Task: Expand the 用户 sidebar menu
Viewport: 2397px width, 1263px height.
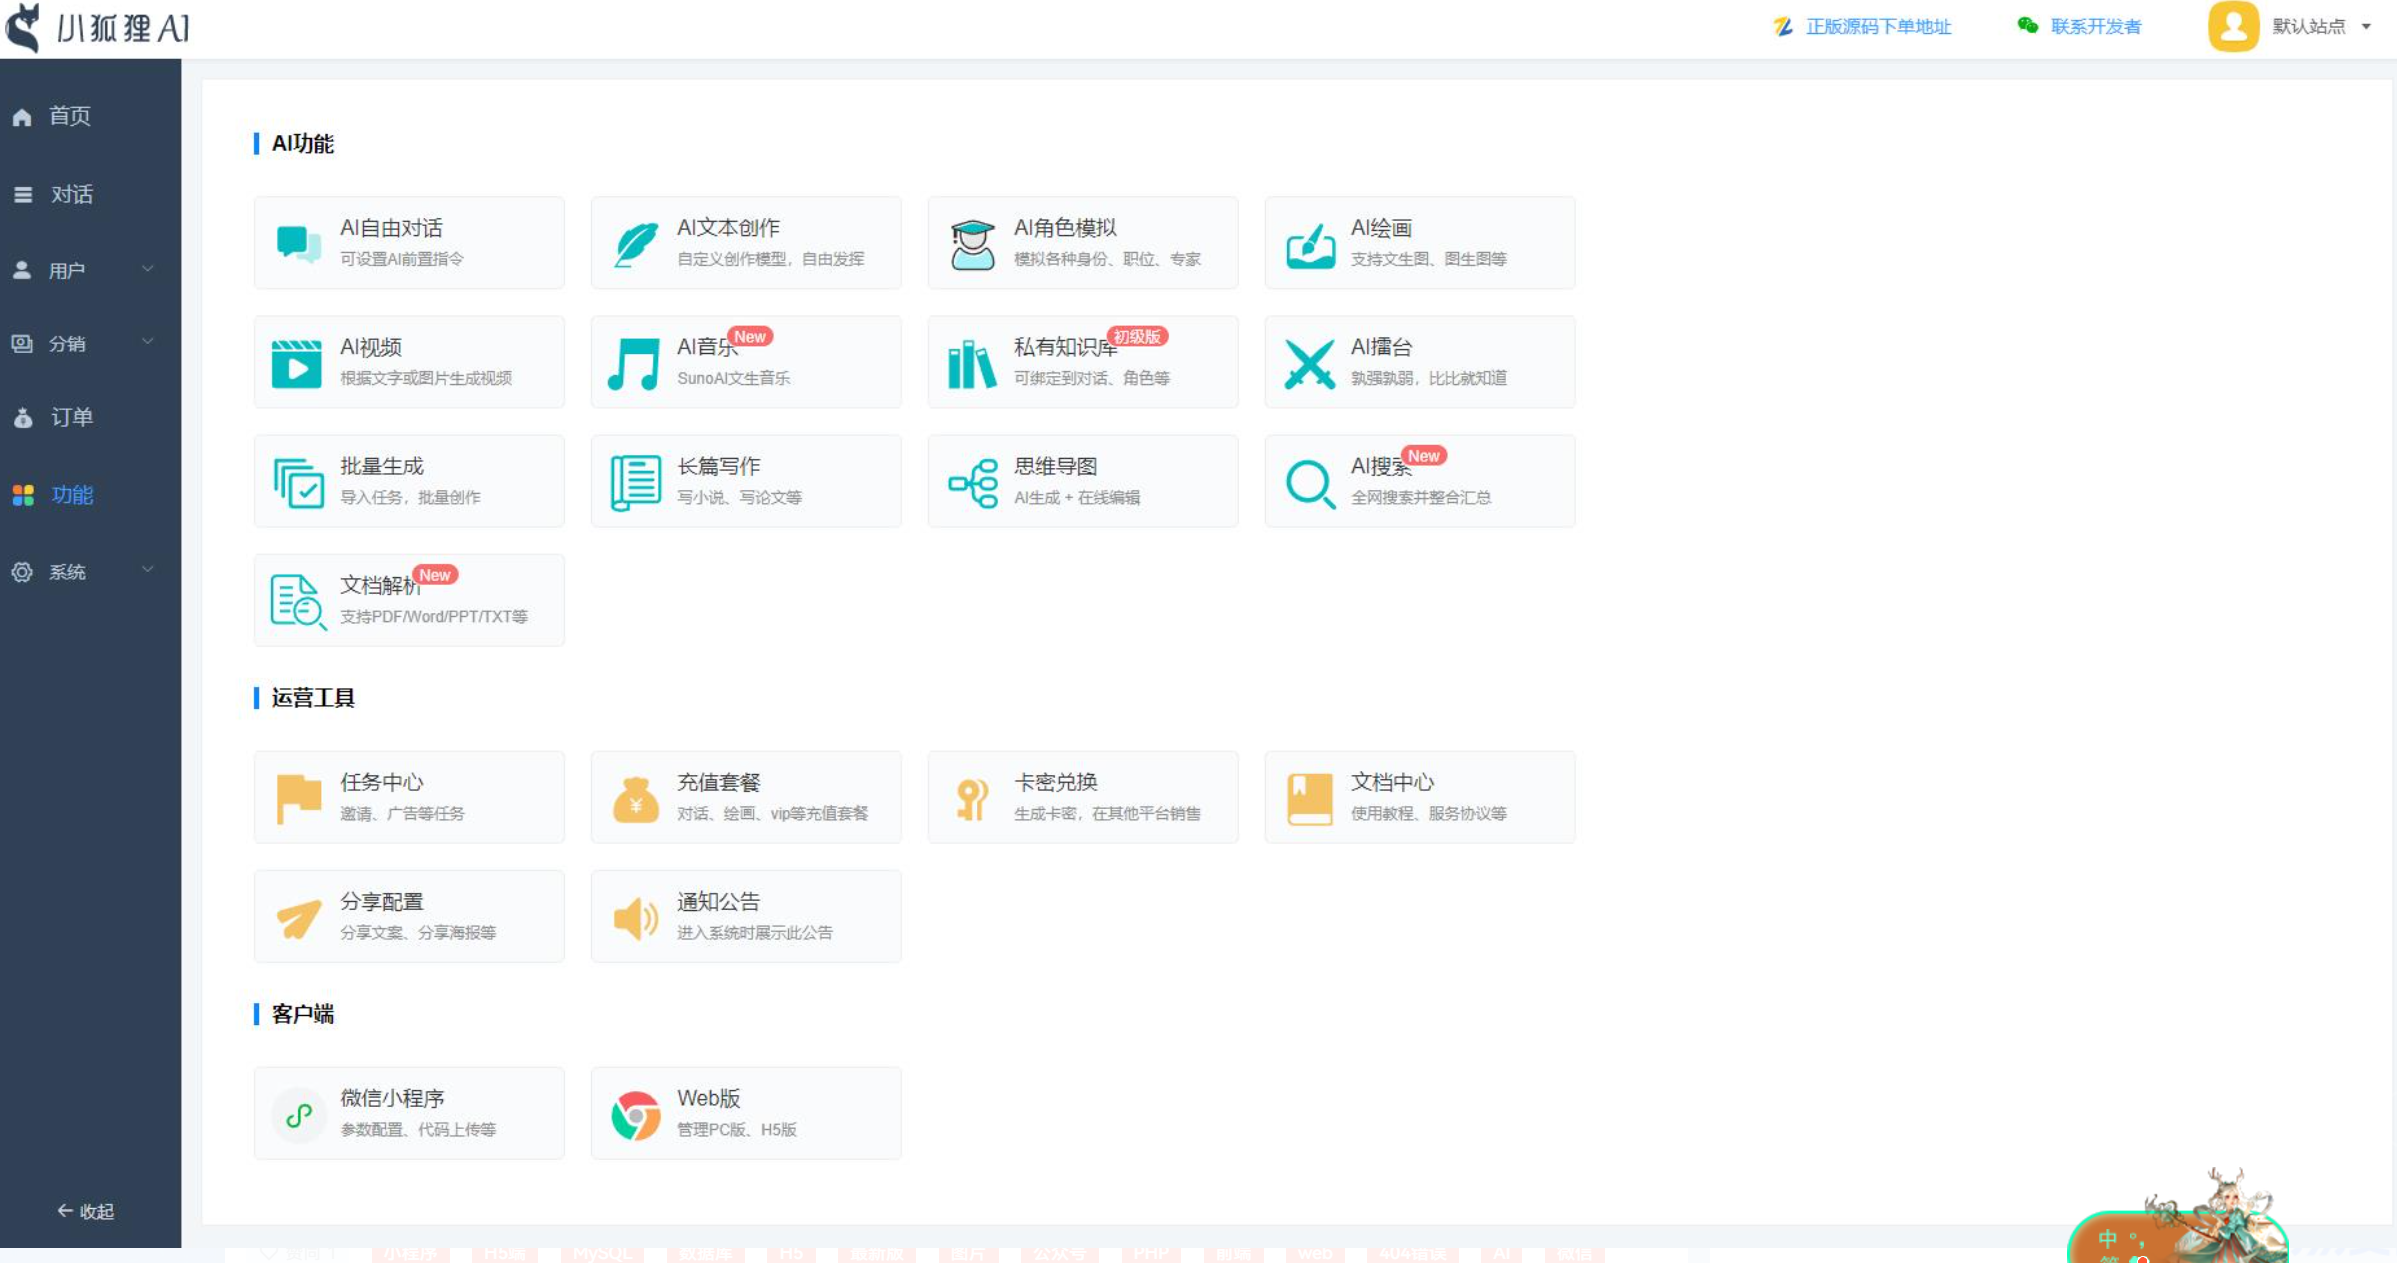Action: 85,270
